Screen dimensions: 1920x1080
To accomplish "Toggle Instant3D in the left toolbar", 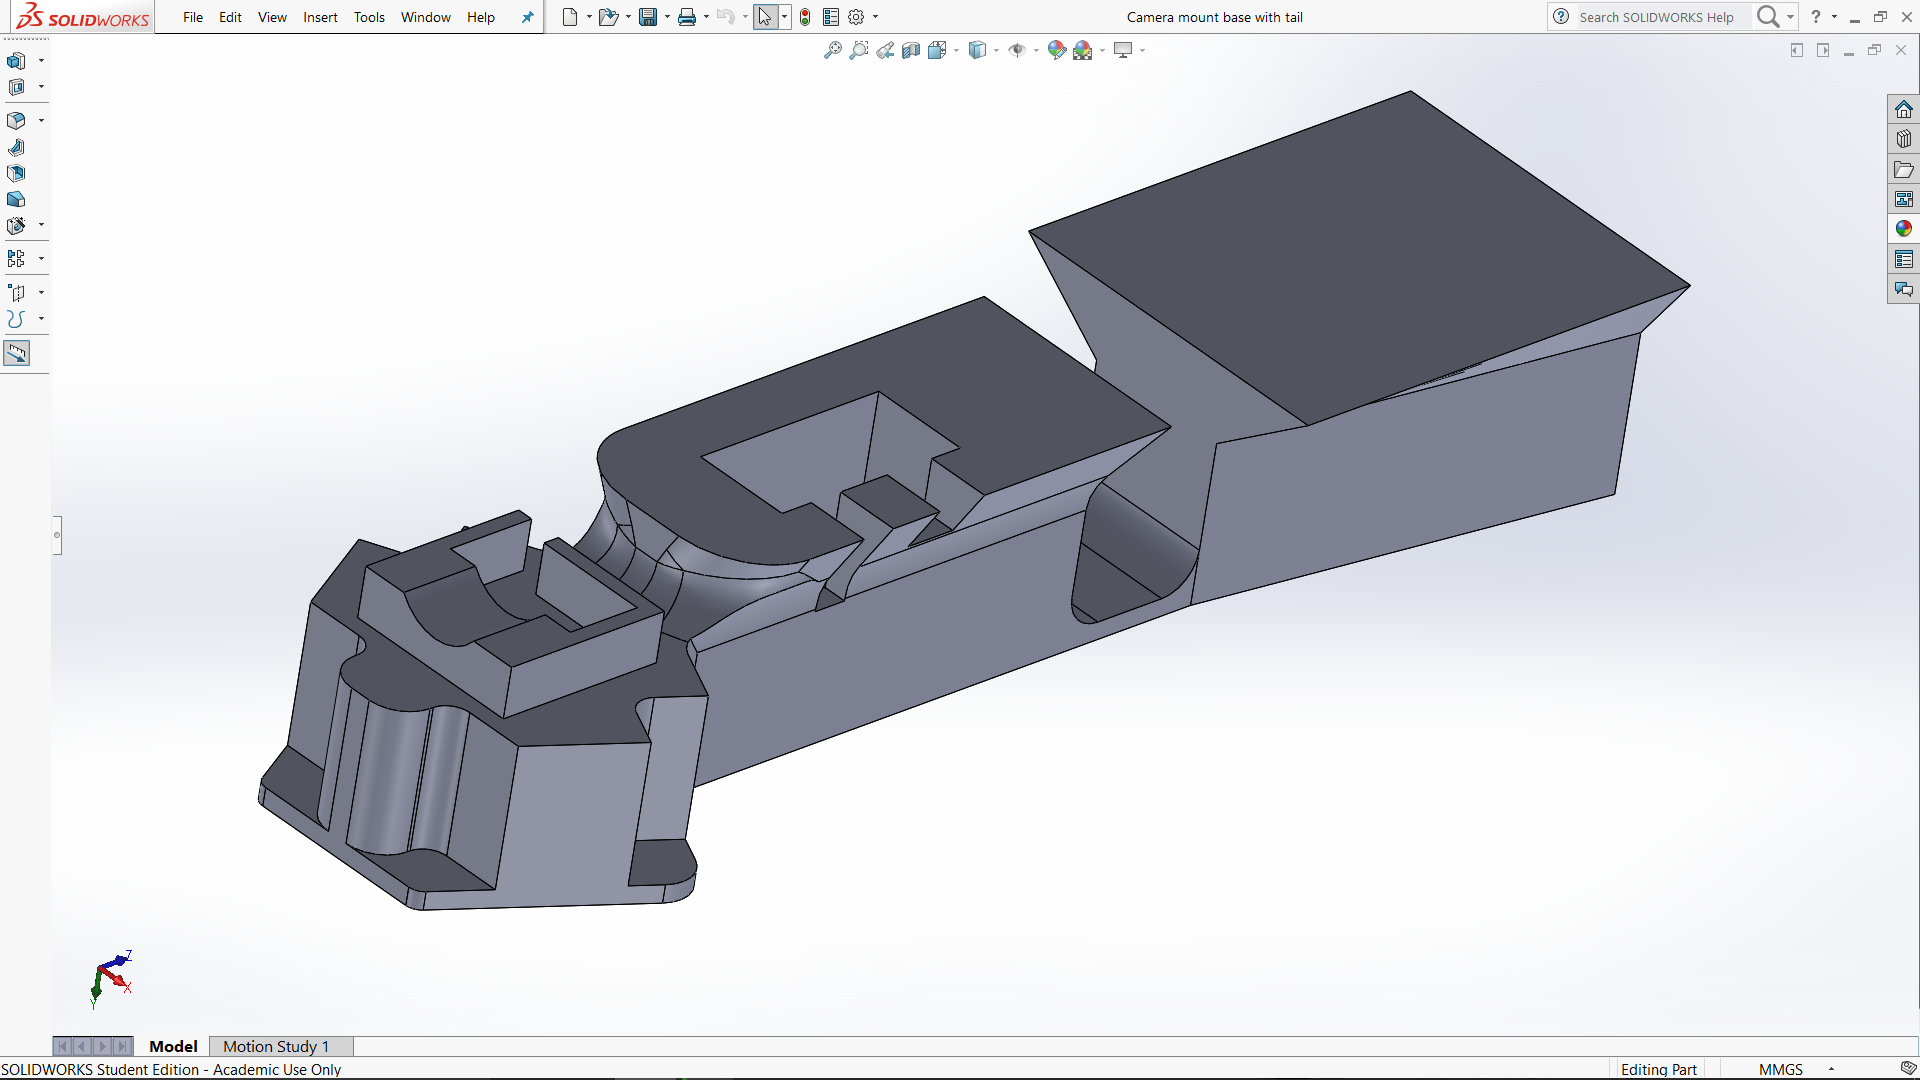I will [17, 353].
